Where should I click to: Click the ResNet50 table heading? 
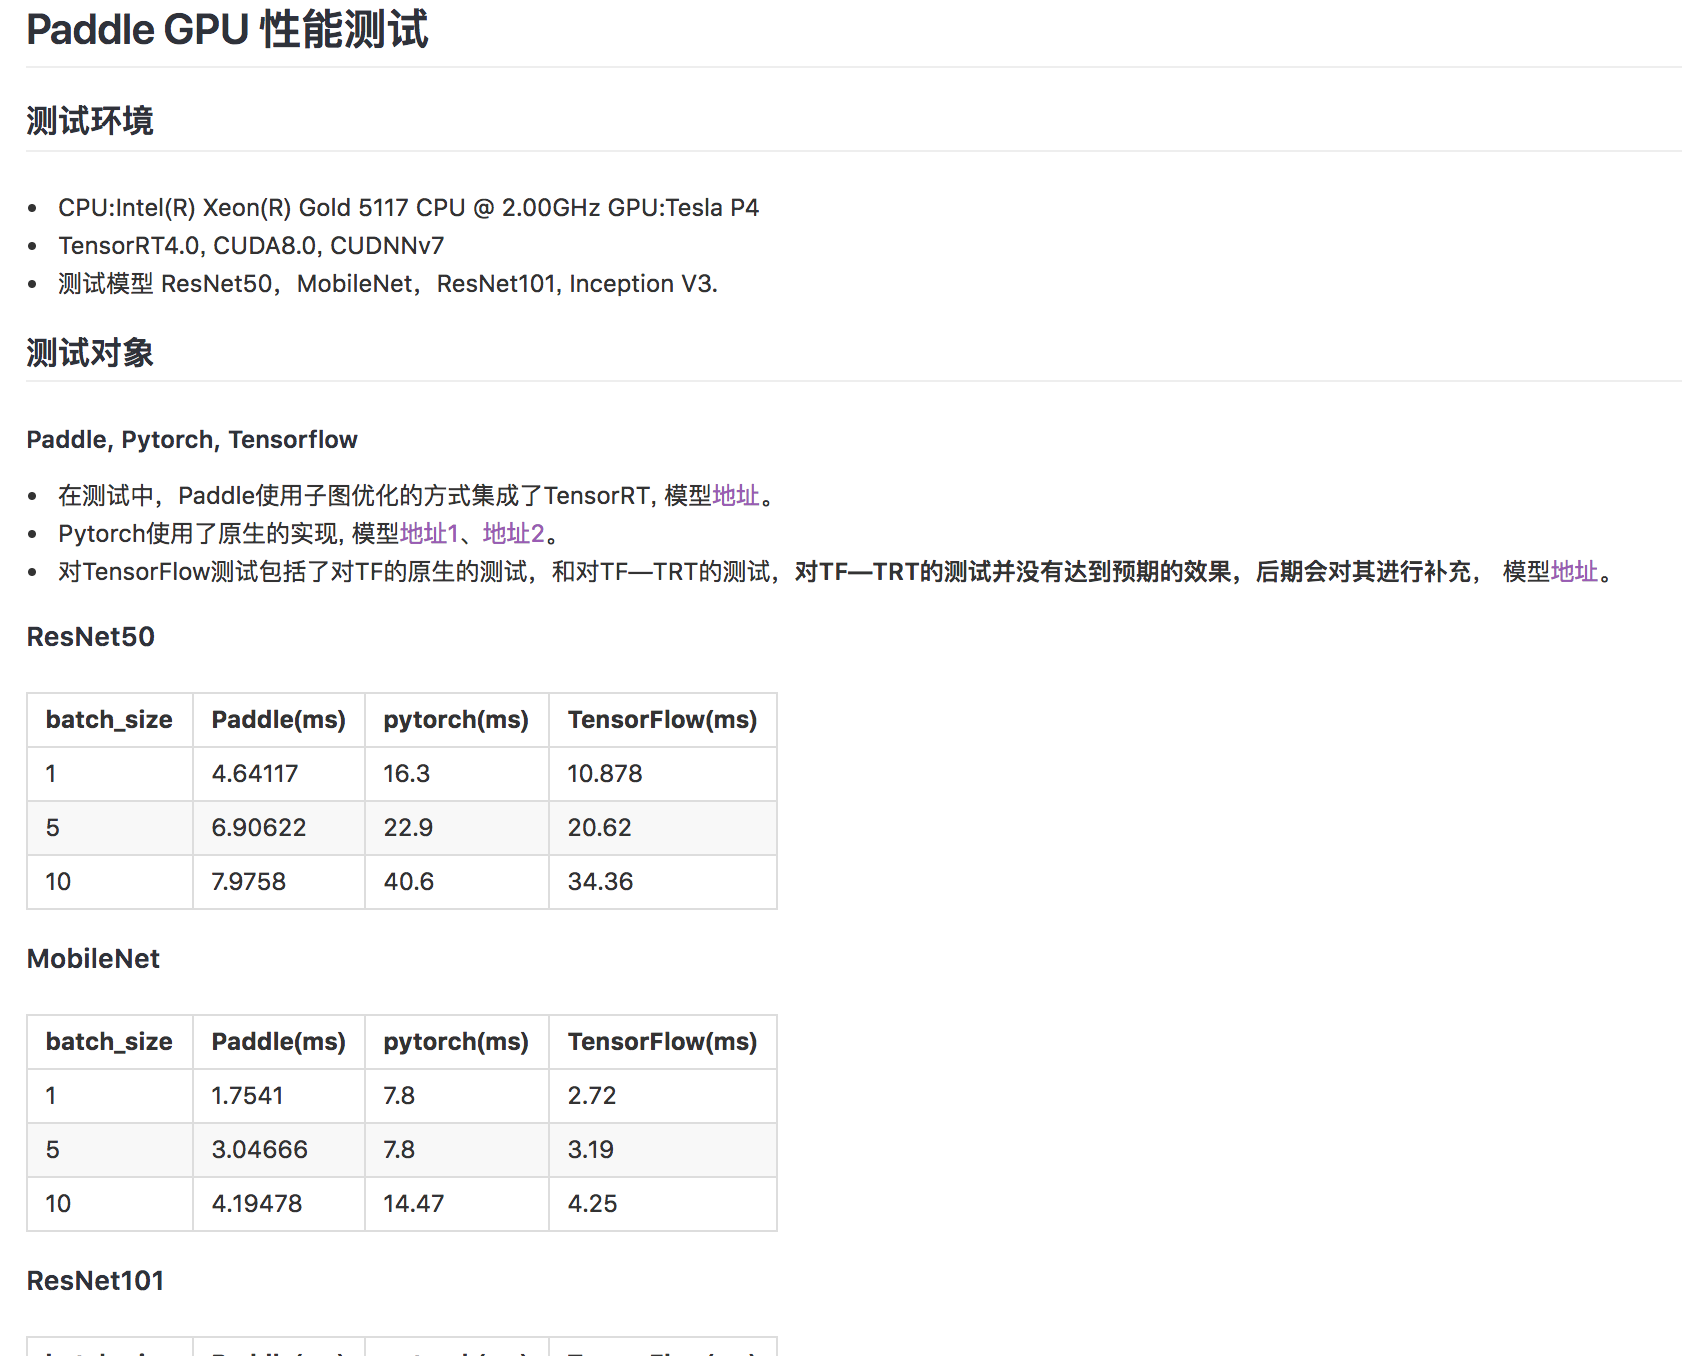[91, 637]
